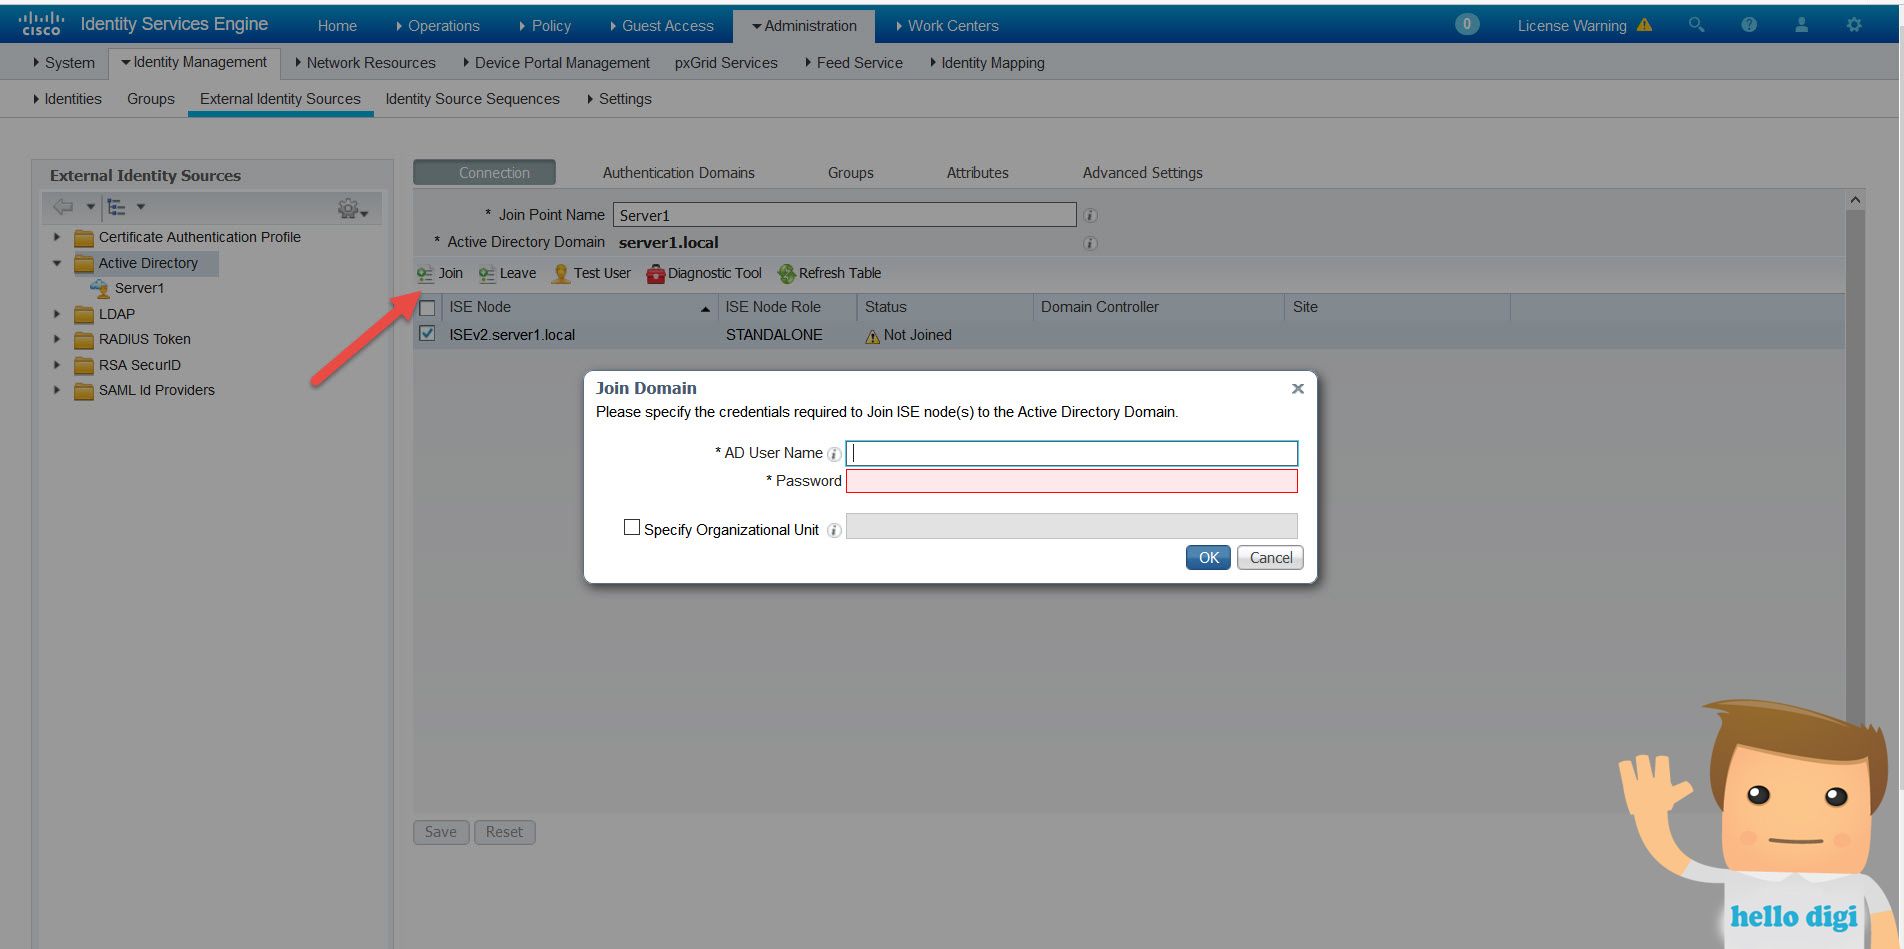Viewport: 1904px width, 949px height.
Task: Open the Network Resources submenu
Action: click(365, 63)
